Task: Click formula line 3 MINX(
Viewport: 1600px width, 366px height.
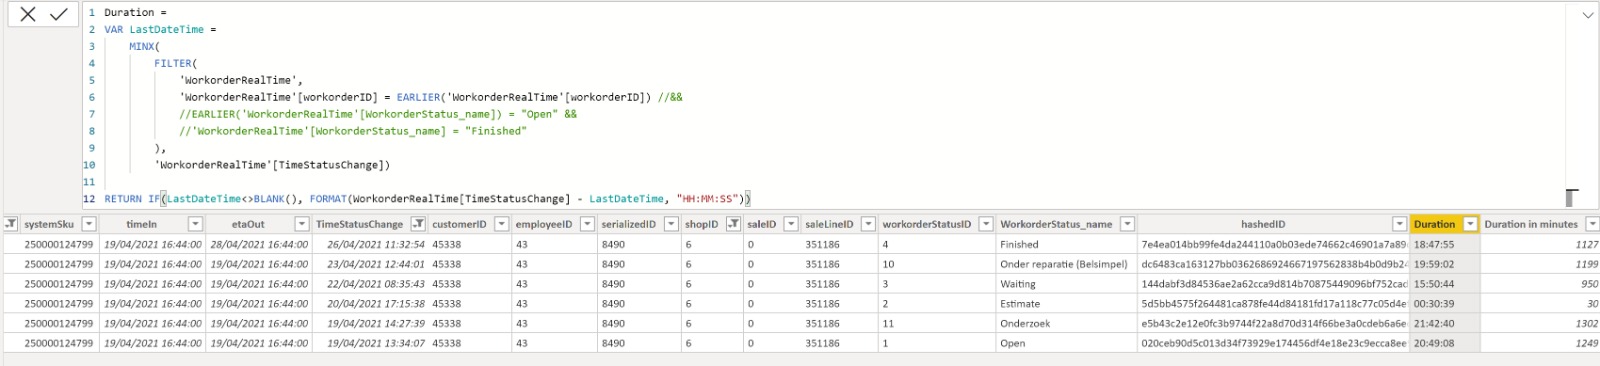Action: click(x=144, y=46)
